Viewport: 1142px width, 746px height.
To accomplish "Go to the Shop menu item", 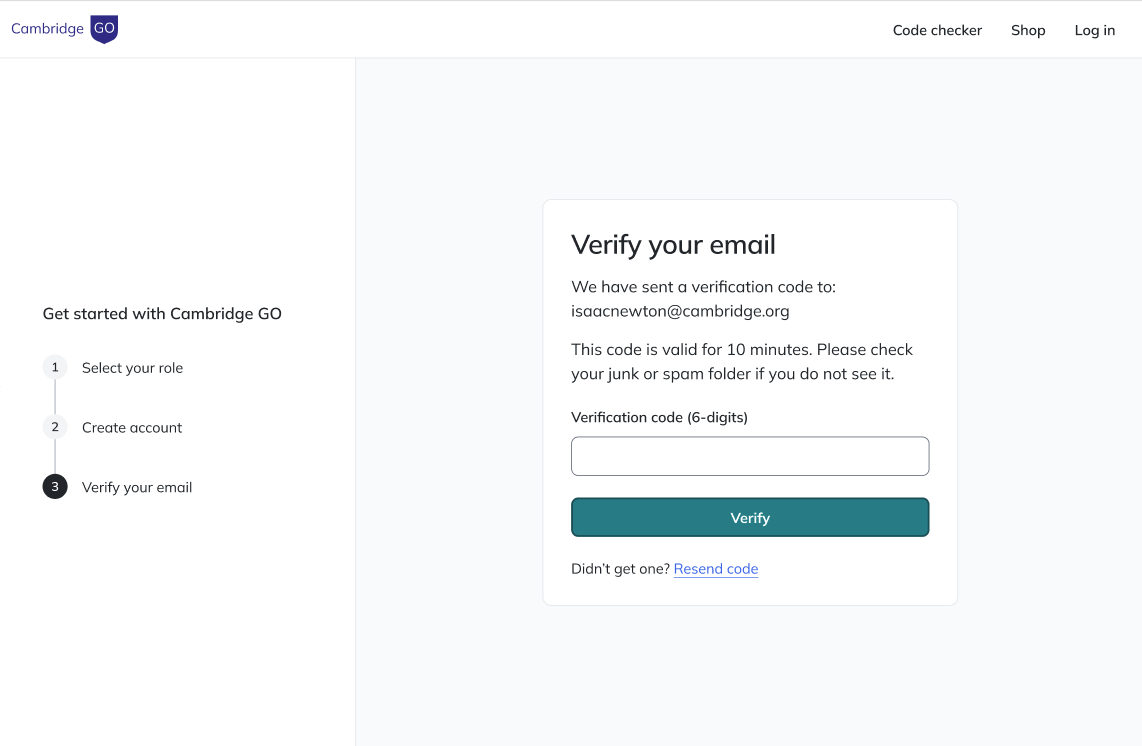I will pos(1028,31).
